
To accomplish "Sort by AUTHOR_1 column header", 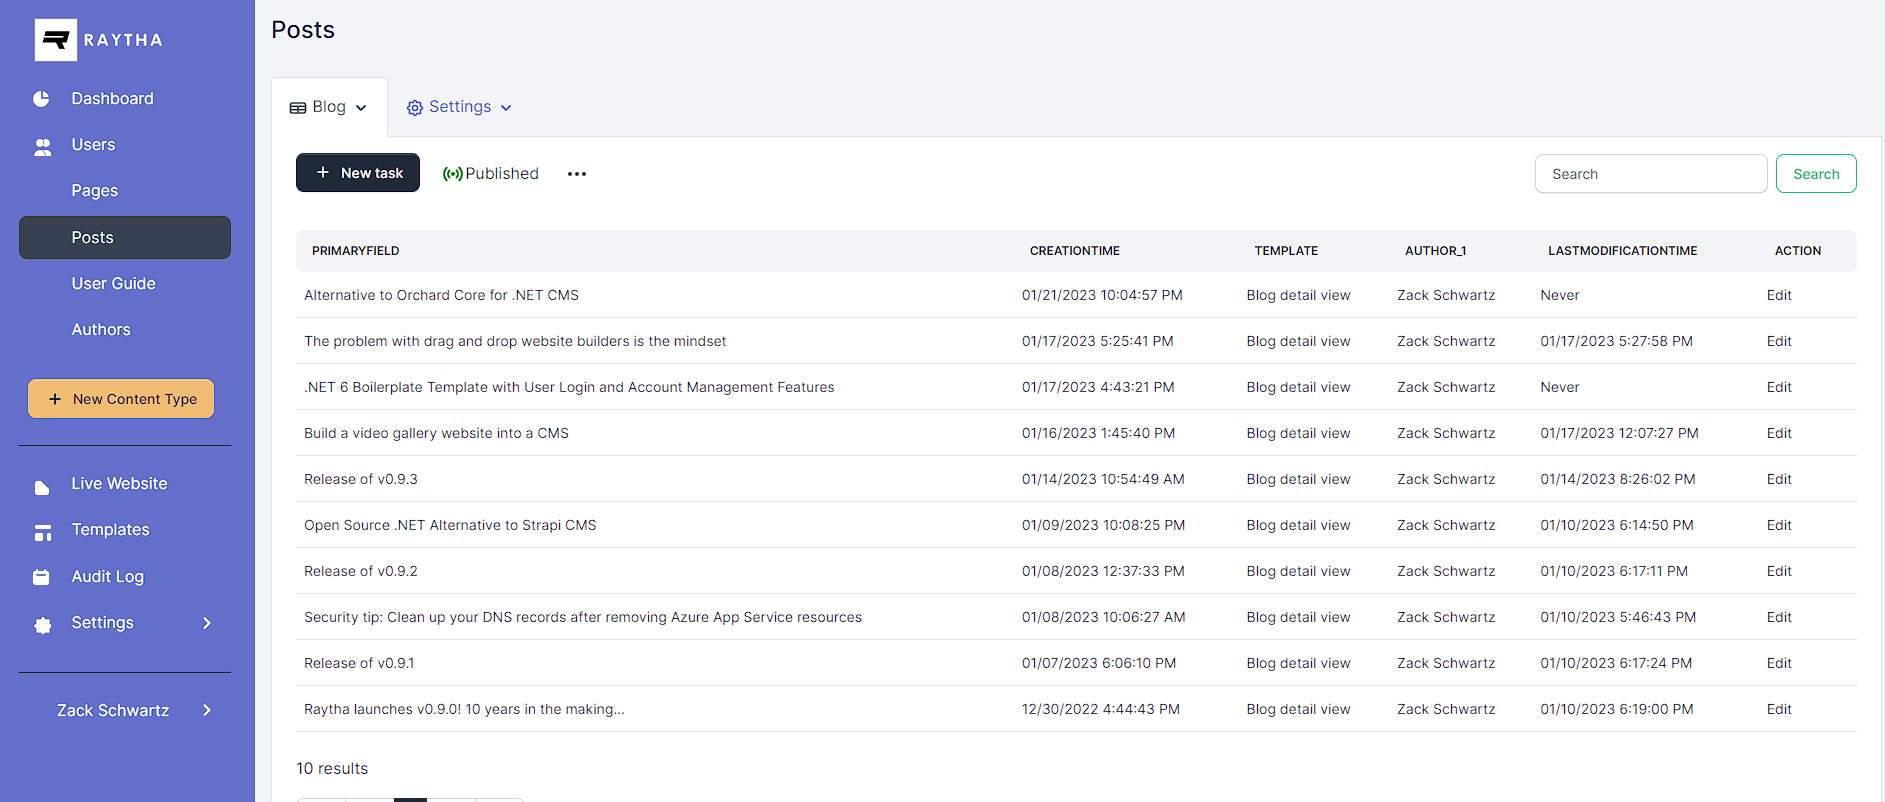I will tap(1435, 251).
